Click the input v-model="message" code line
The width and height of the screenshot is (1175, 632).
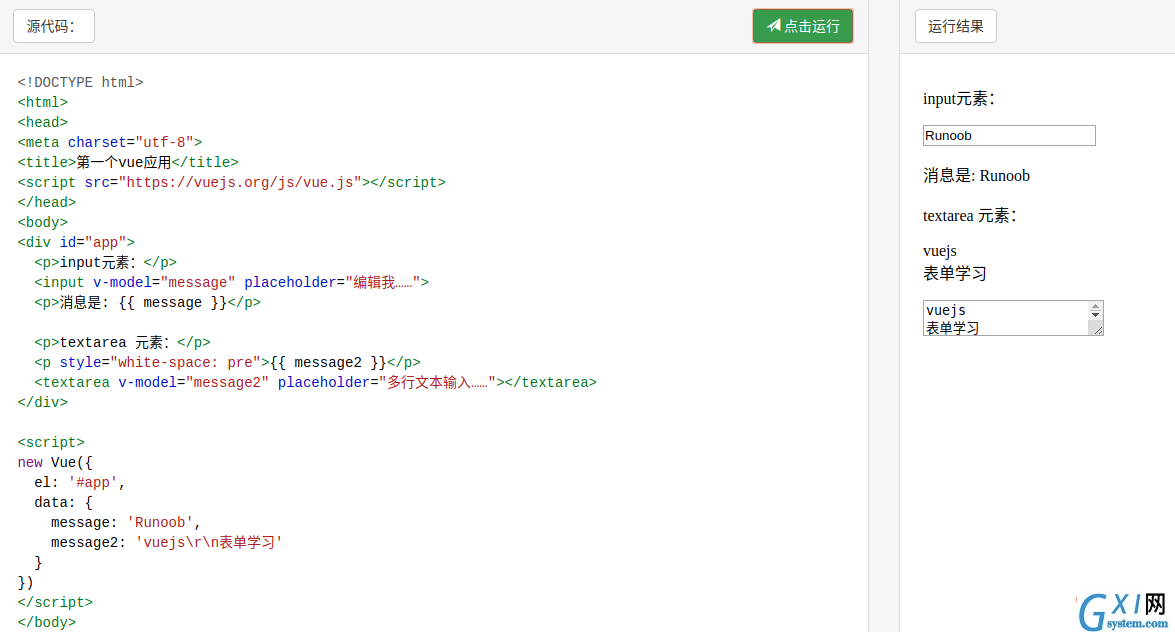pyautogui.click(x=232, y=283)
